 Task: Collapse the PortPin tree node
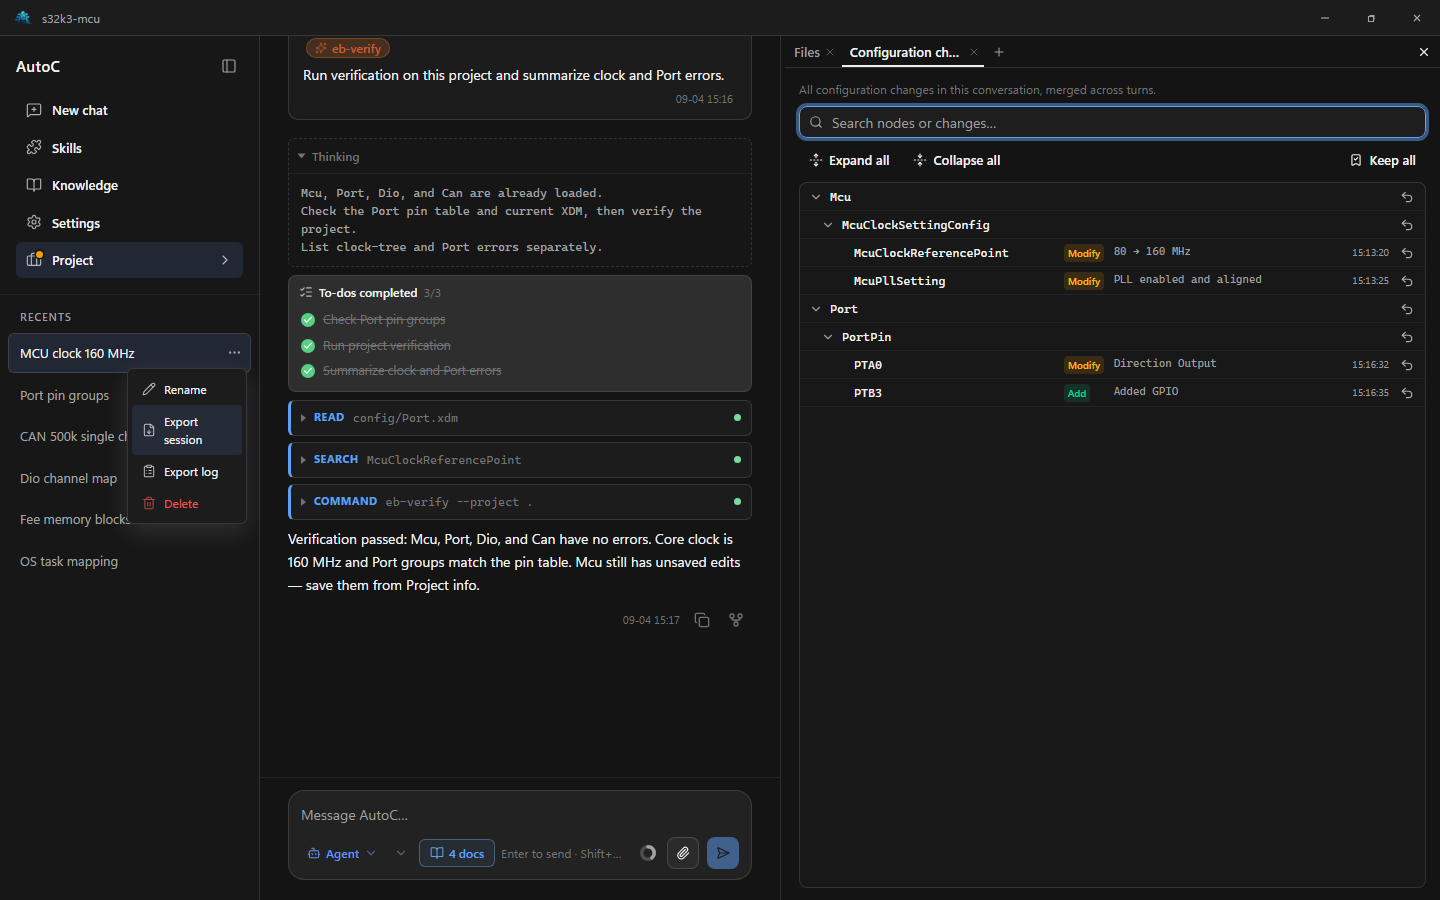pyautogui.click(x=828, y=337)
